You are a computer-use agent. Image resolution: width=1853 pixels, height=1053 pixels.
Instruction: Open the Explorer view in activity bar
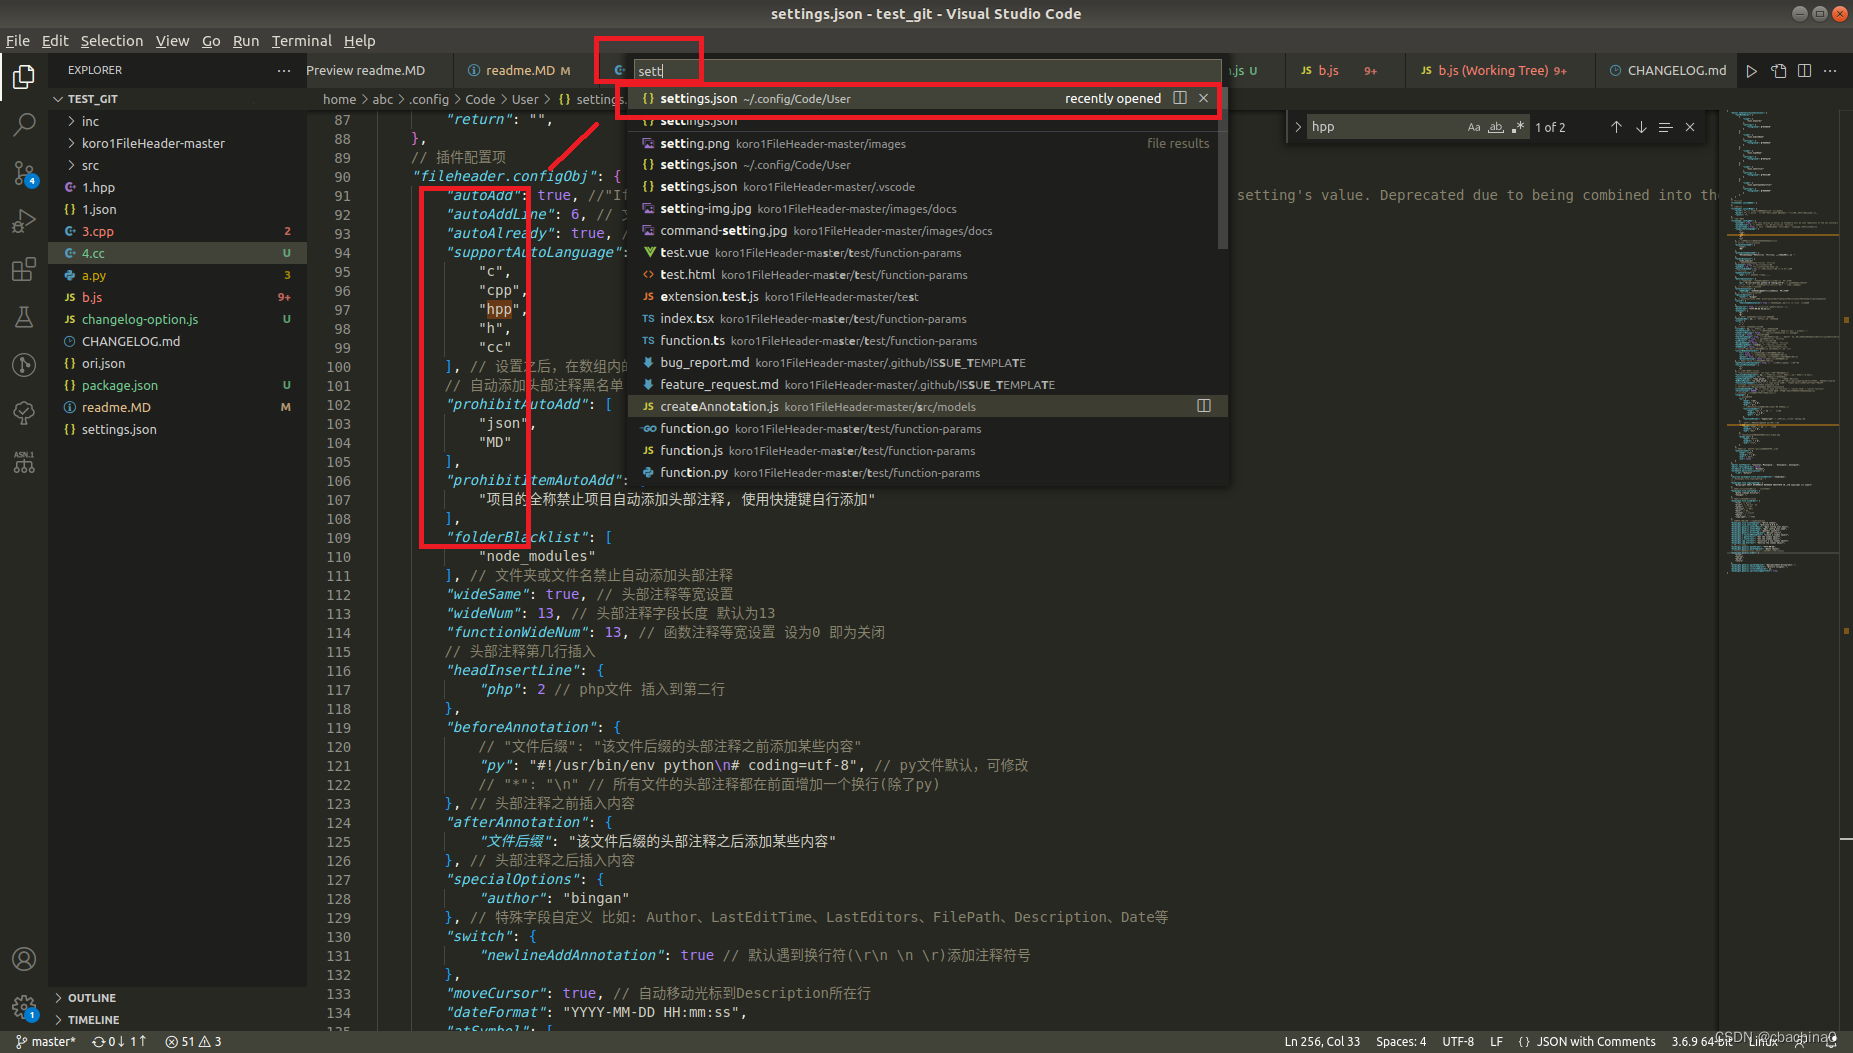point(24,77)
